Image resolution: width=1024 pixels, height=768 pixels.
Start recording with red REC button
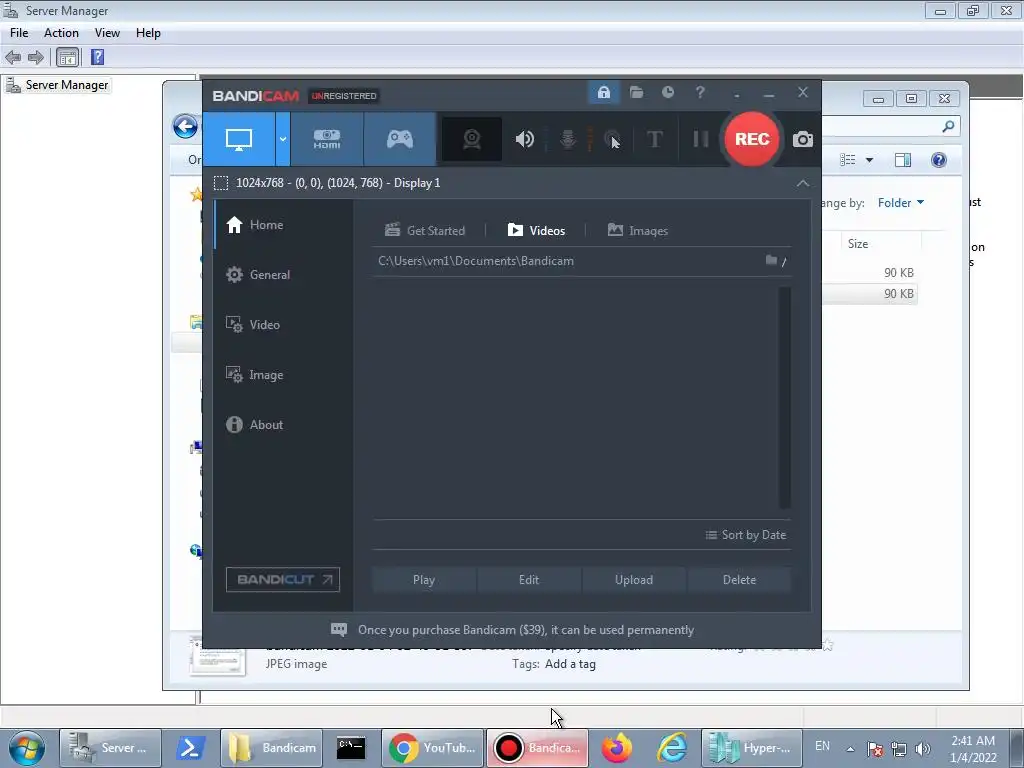click(752, 139)
